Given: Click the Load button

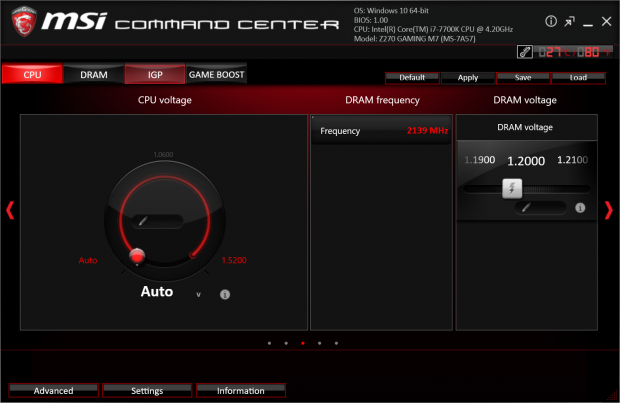Looking at the screenshot, I should [578, 78].
